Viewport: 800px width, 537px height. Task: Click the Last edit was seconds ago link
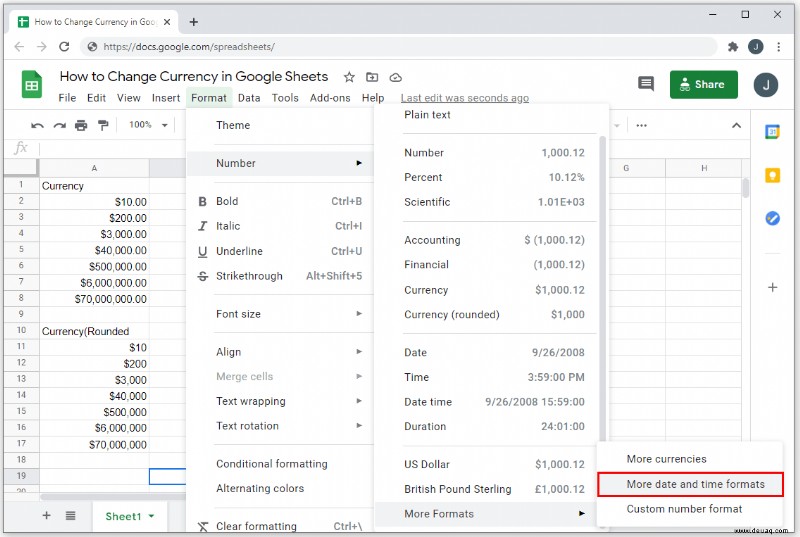pyautogui.click(x=465, y=98)
